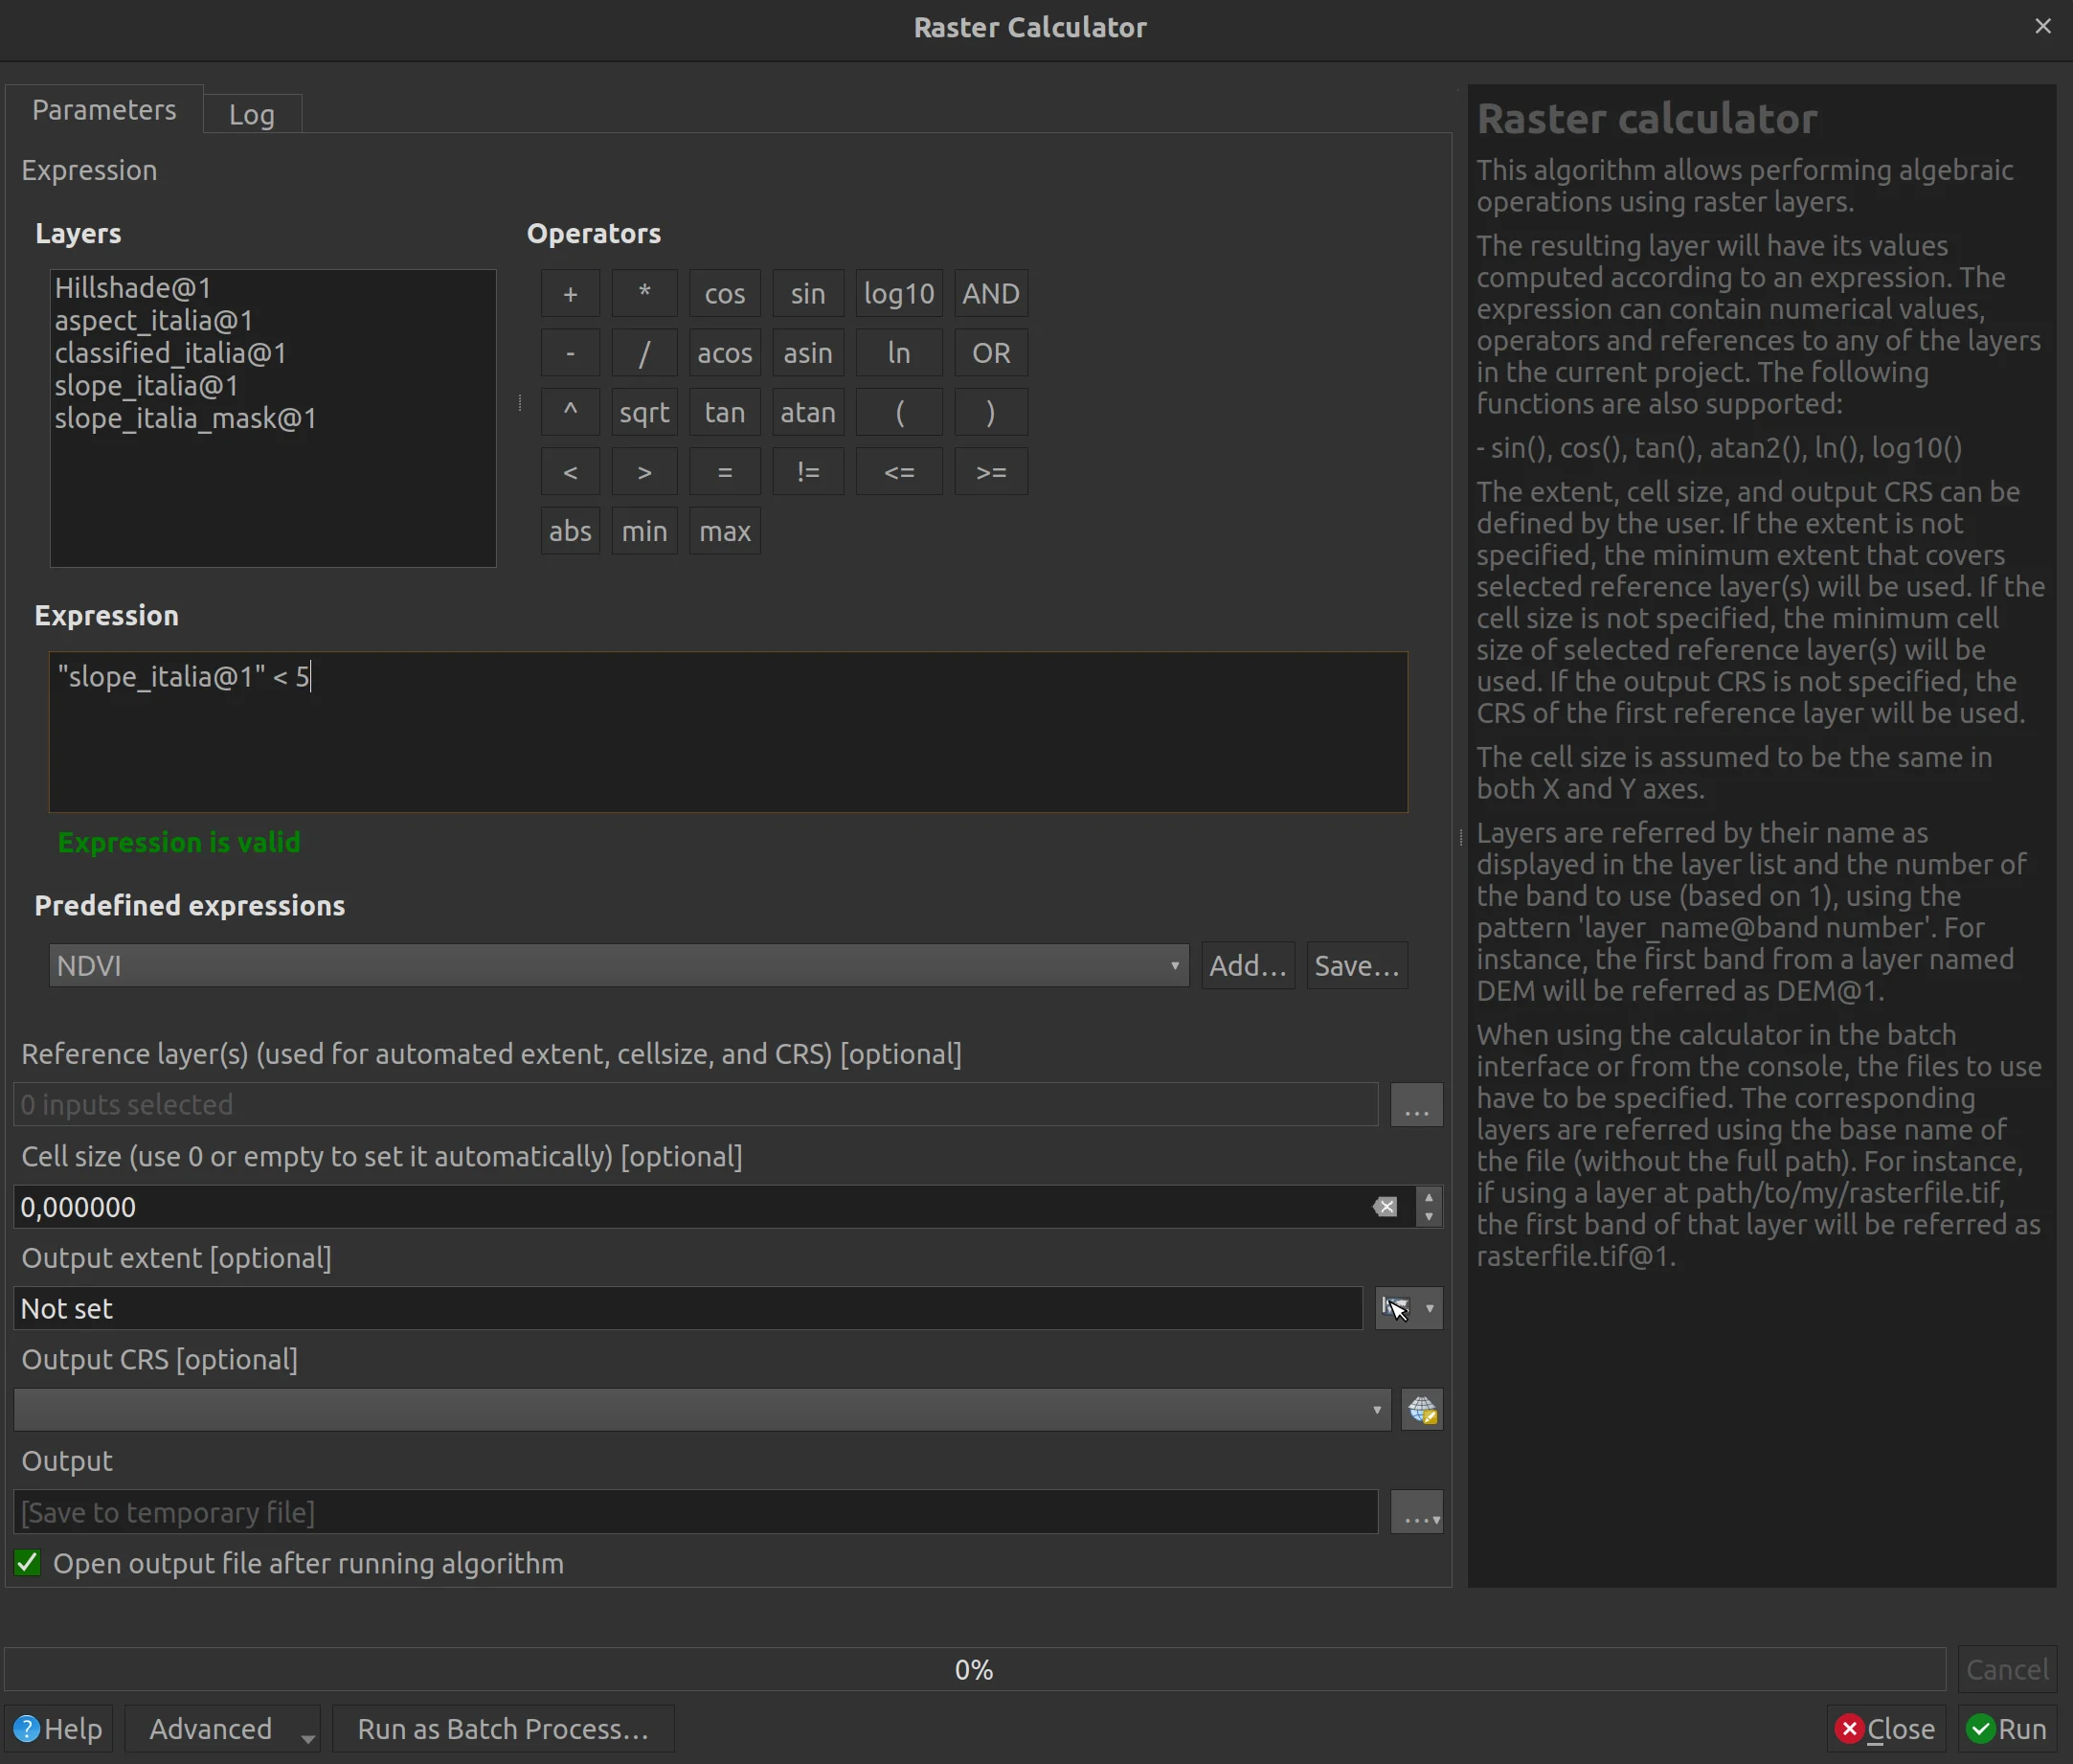Click the log10 operator button
Image resolution: width=2073 pixels, height=1764 pixels.
point(899,293)
